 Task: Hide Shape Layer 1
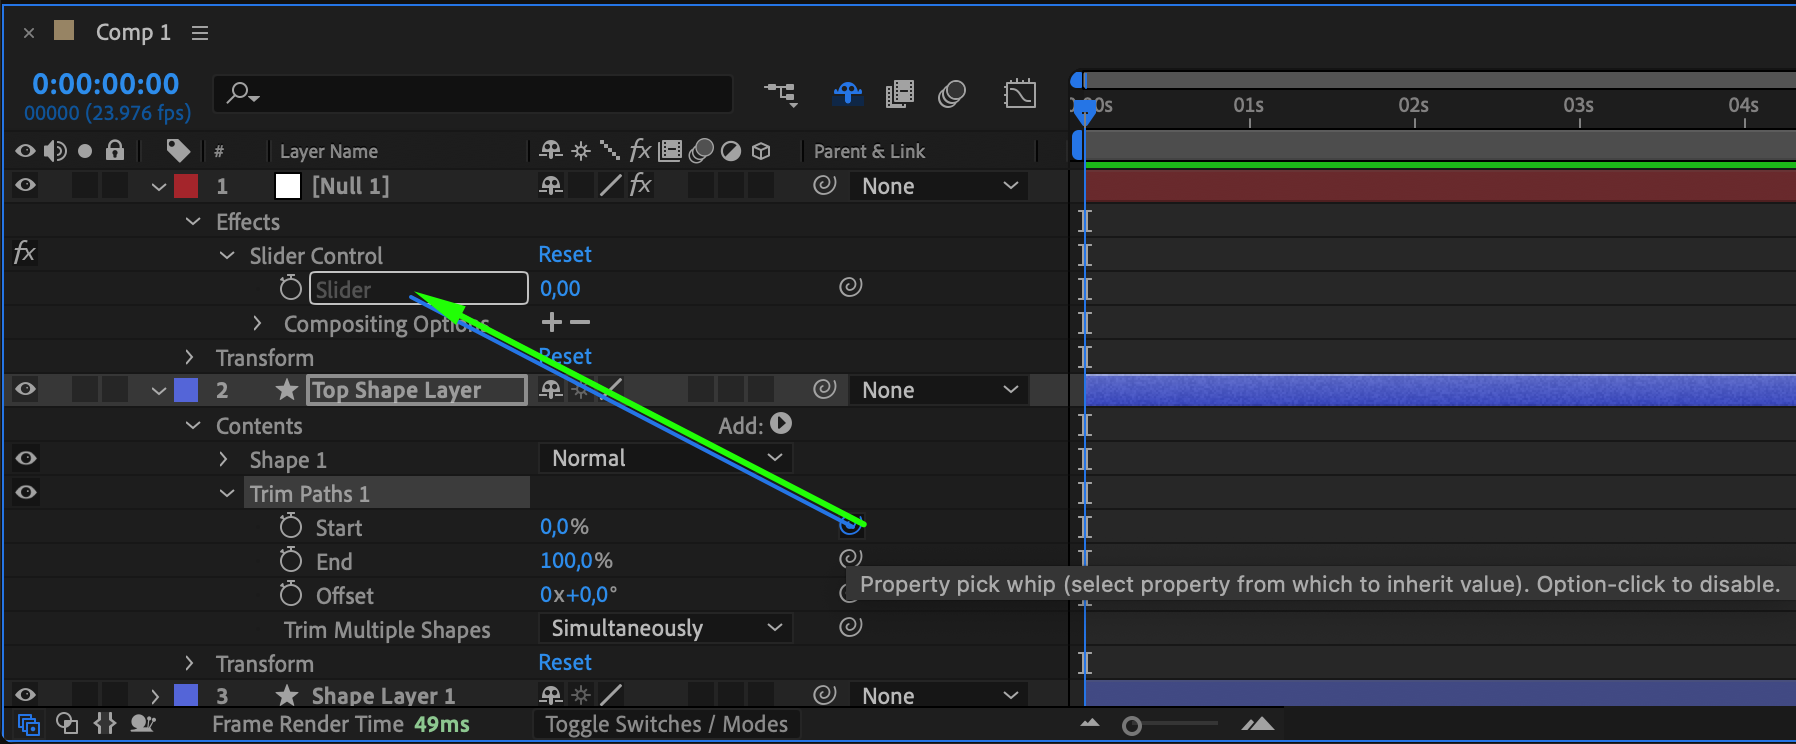[x=25, y=694]
